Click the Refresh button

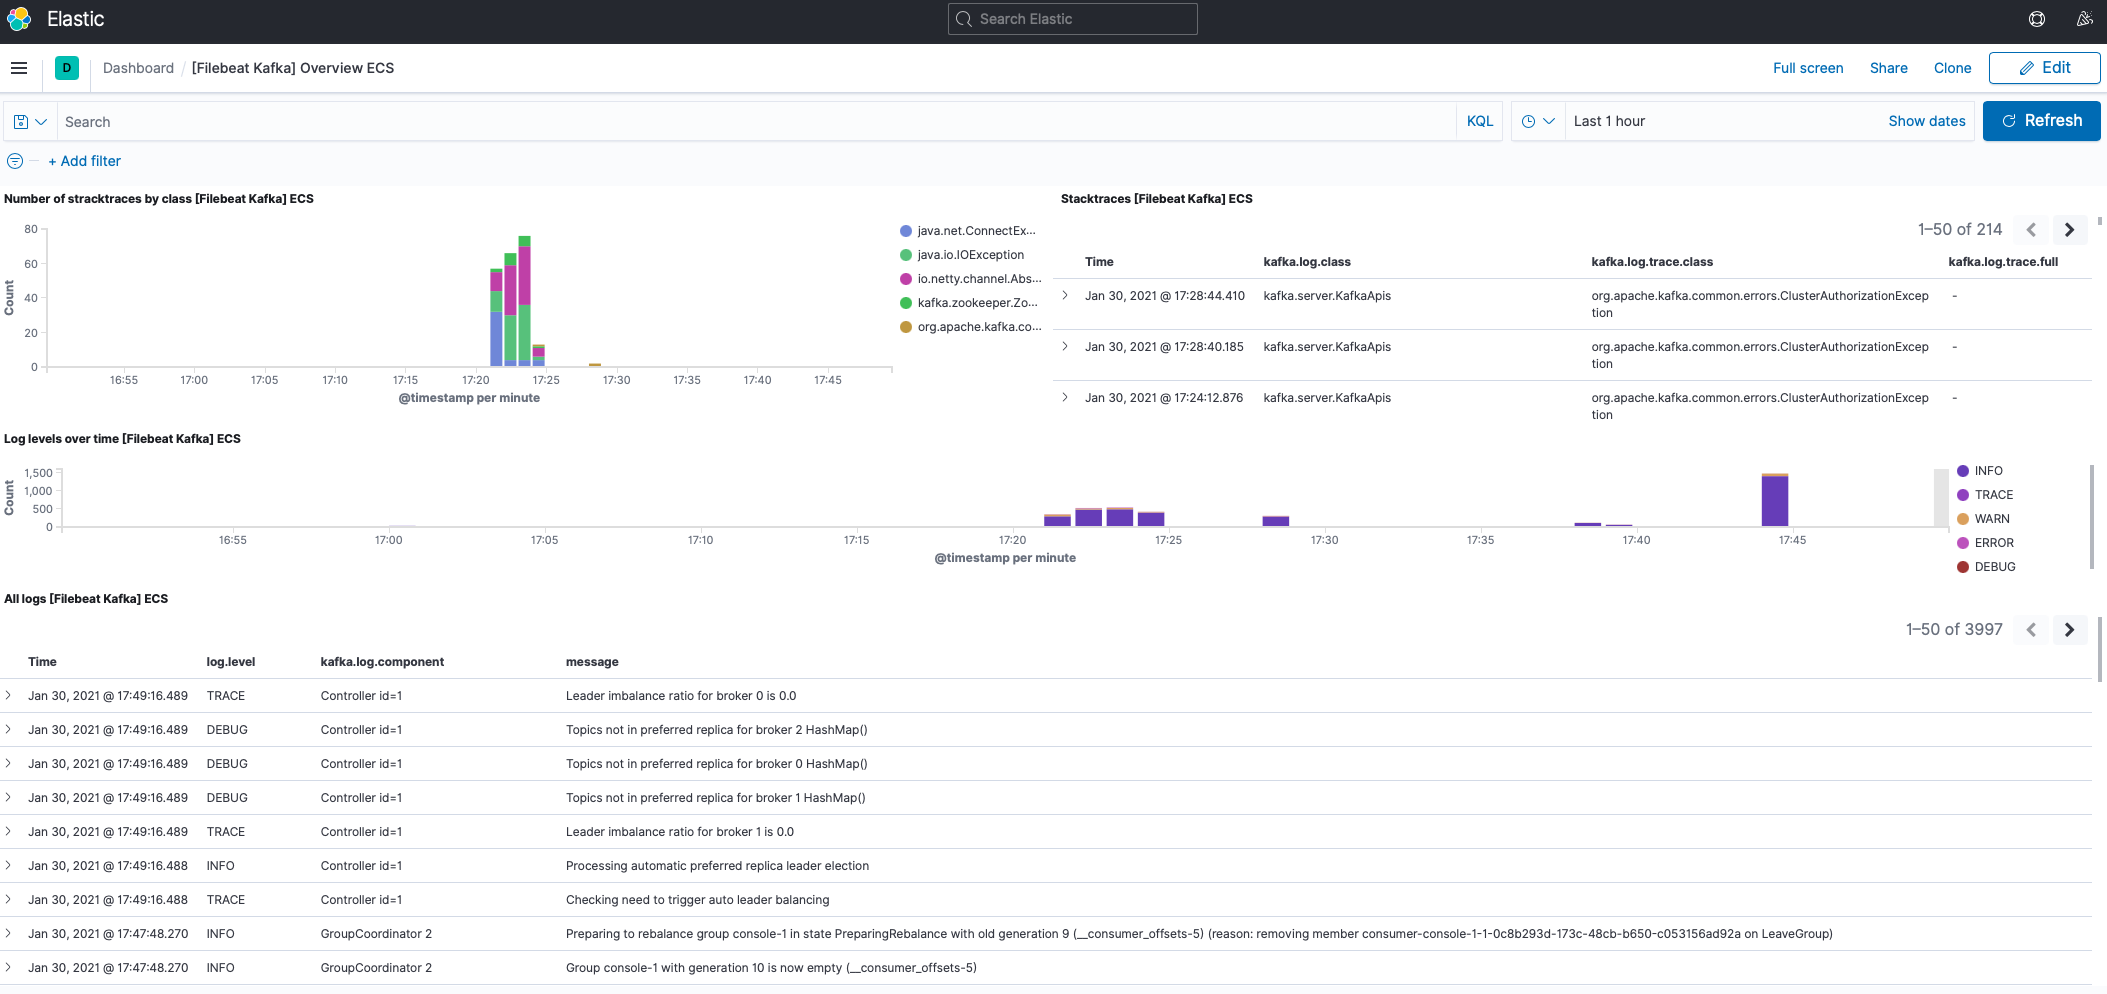coord(2042,121)
